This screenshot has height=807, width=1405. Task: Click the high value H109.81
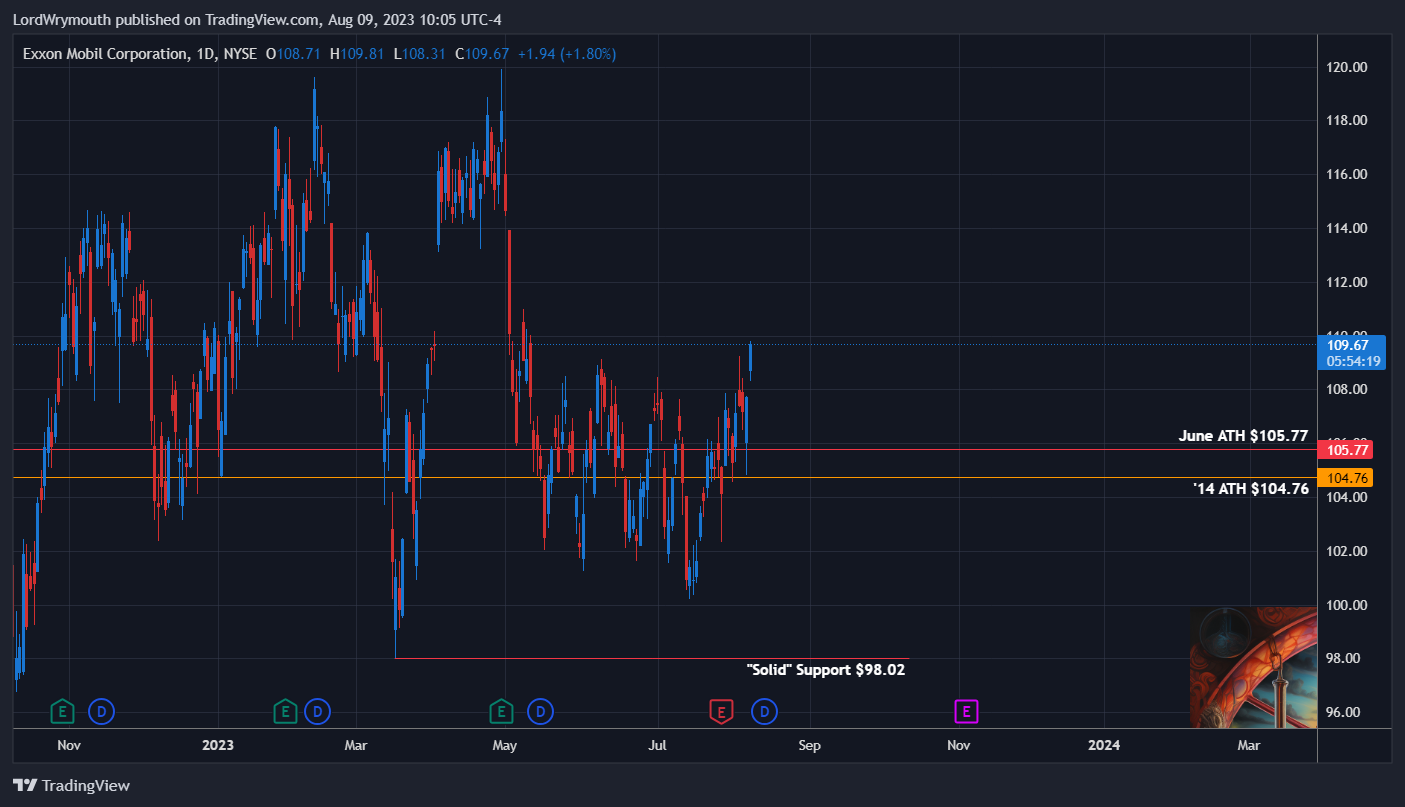pos(357,54)
